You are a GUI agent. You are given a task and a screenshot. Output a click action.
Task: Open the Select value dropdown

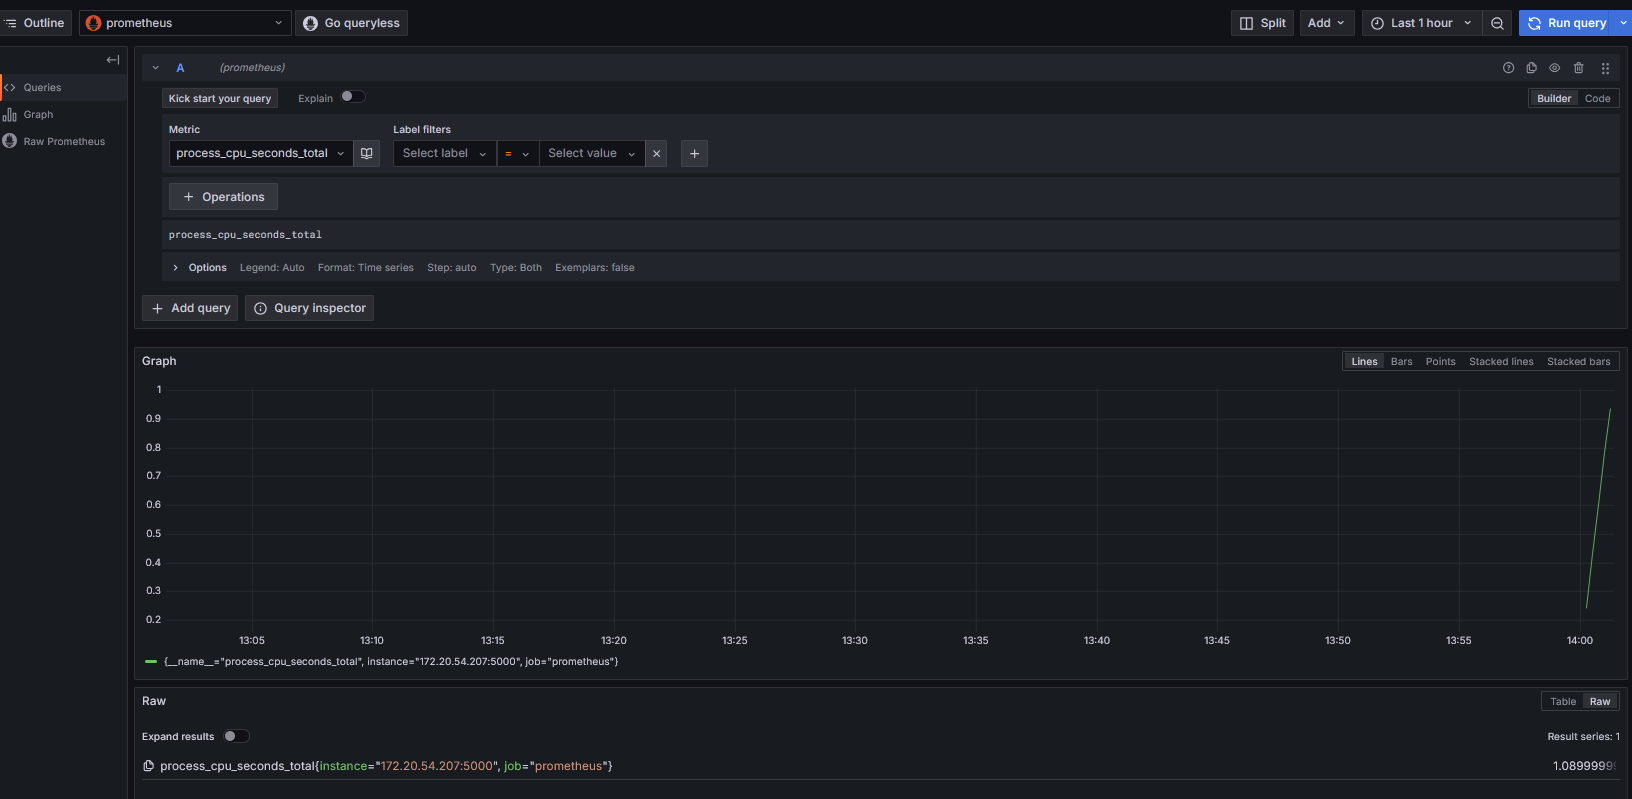(592, 153)
